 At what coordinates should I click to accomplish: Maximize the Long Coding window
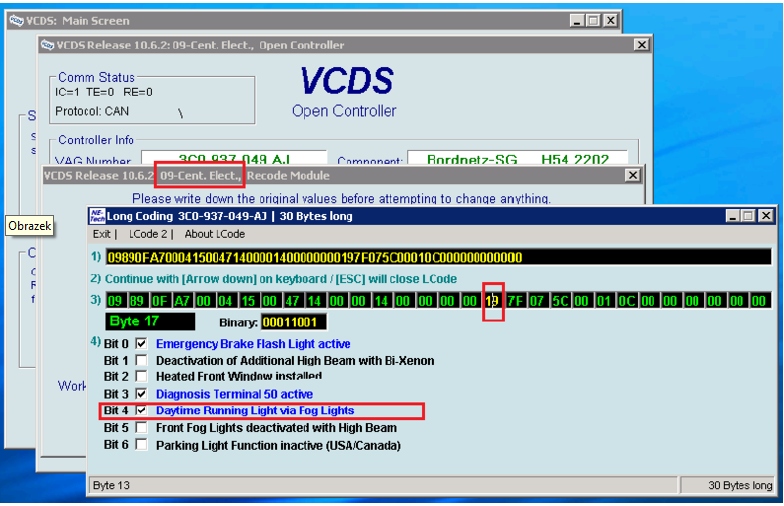(x=748, y=216)
